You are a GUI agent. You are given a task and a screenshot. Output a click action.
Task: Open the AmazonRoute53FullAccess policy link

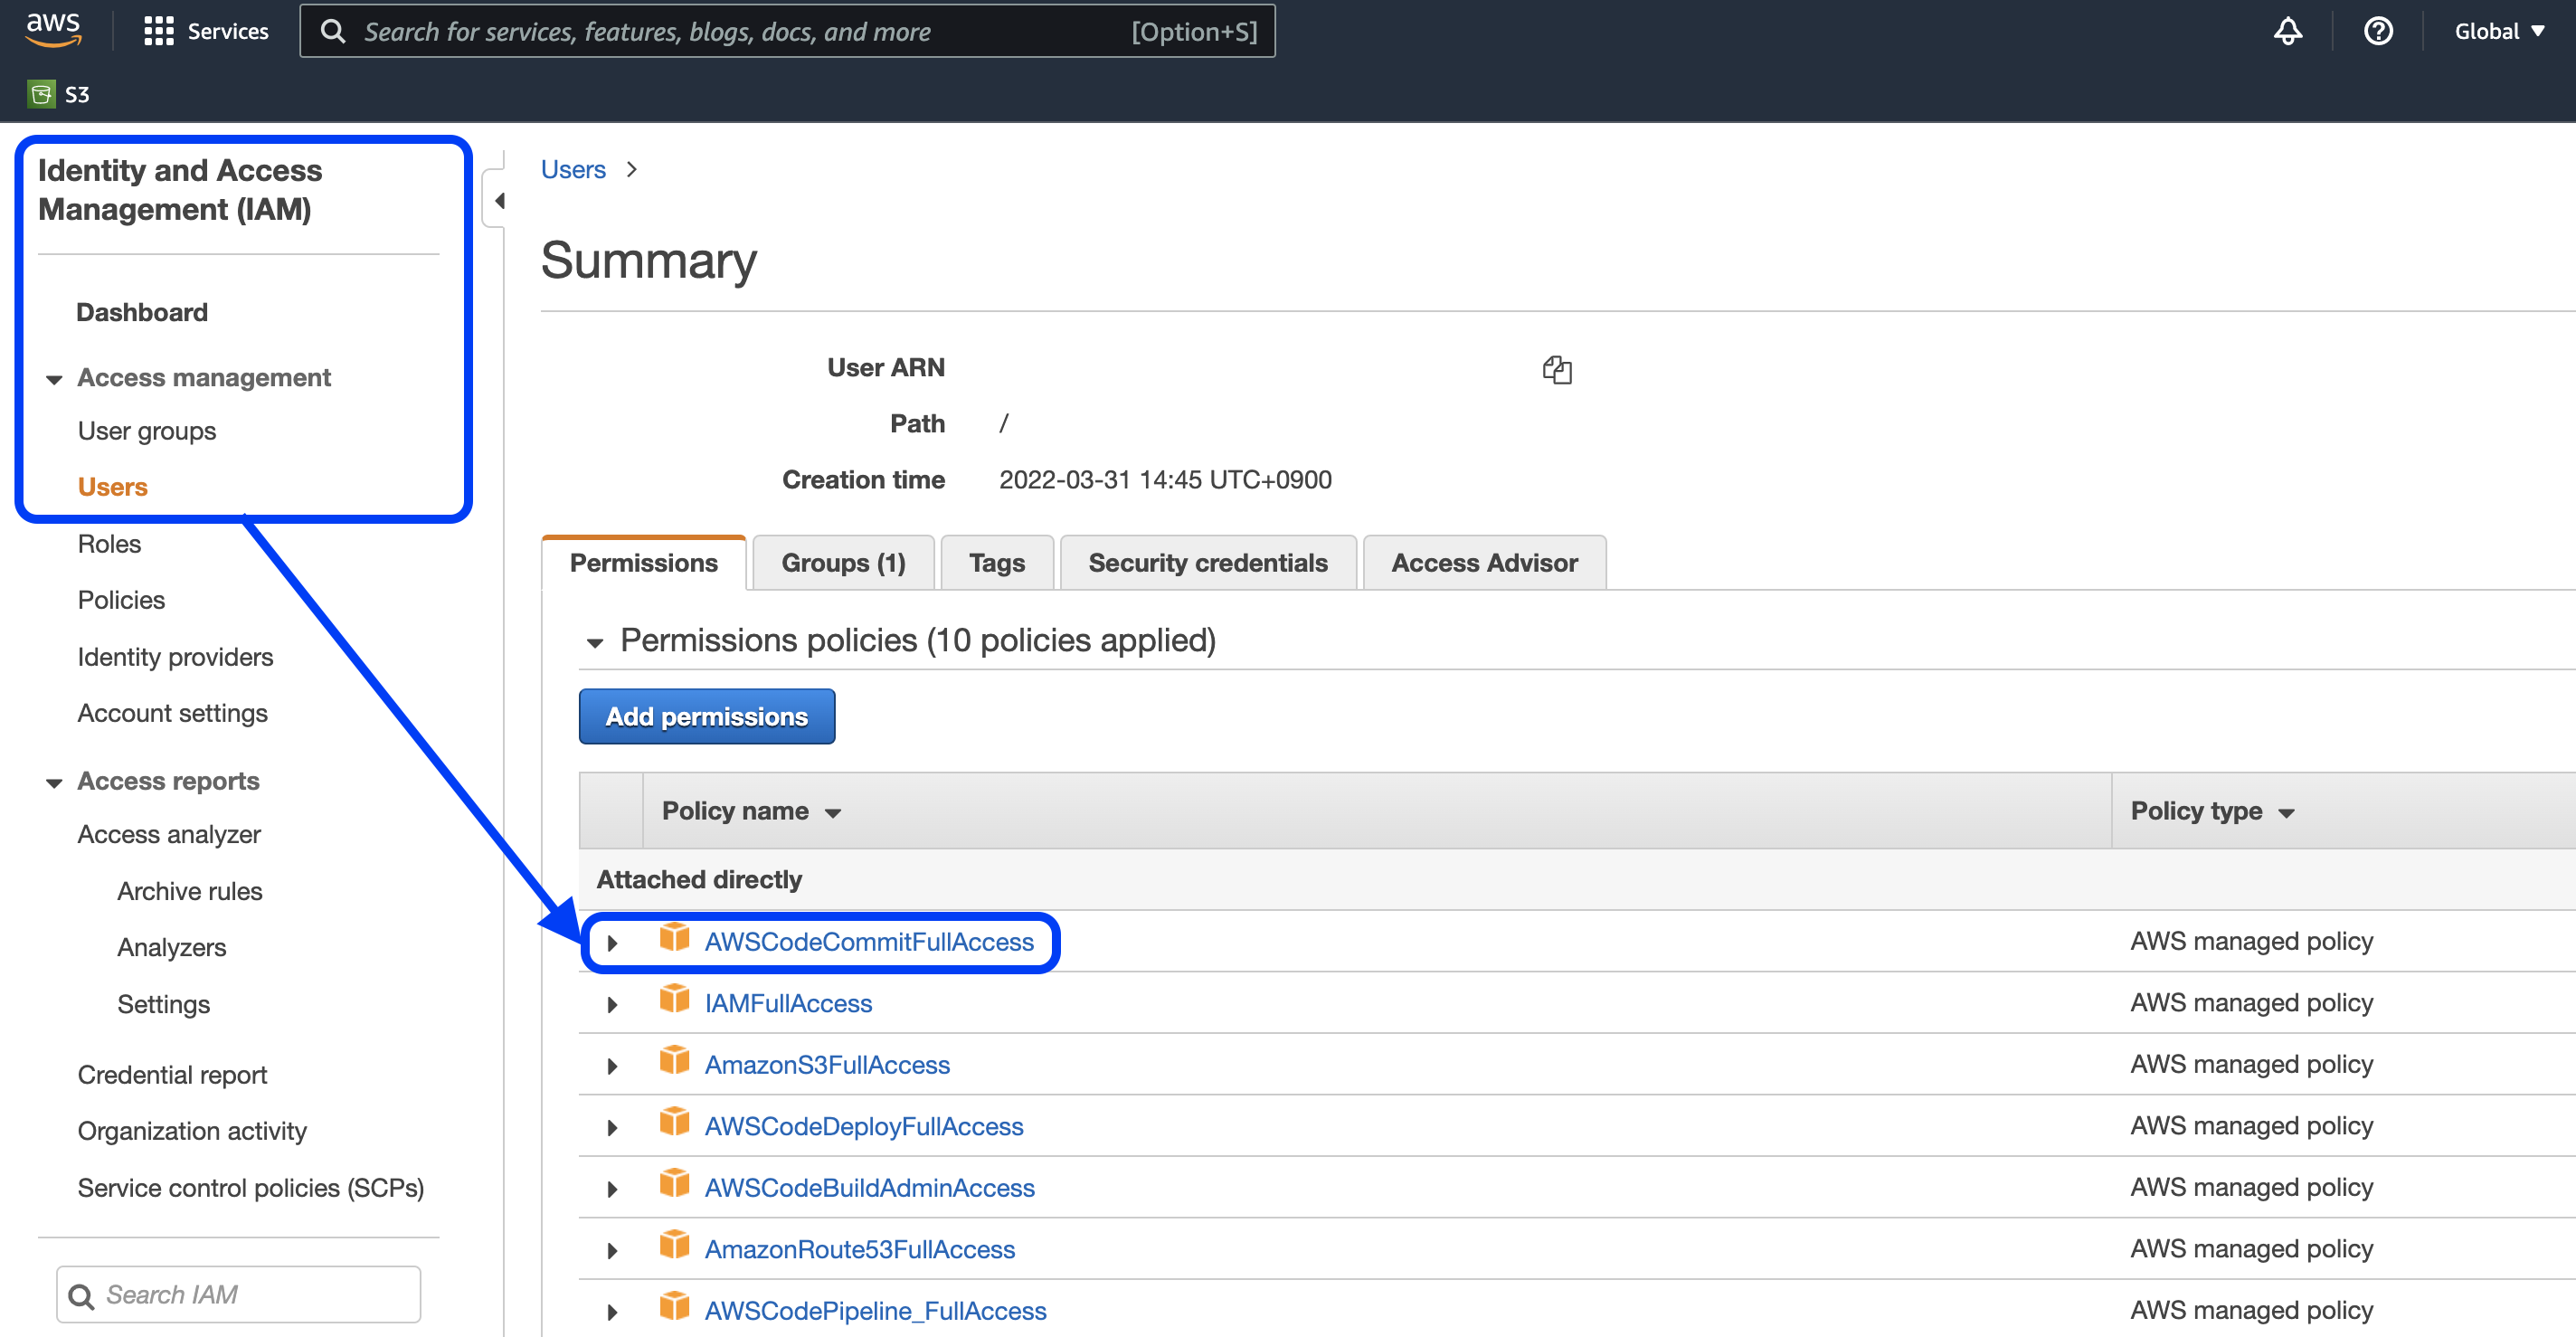tap(859, 1249)
